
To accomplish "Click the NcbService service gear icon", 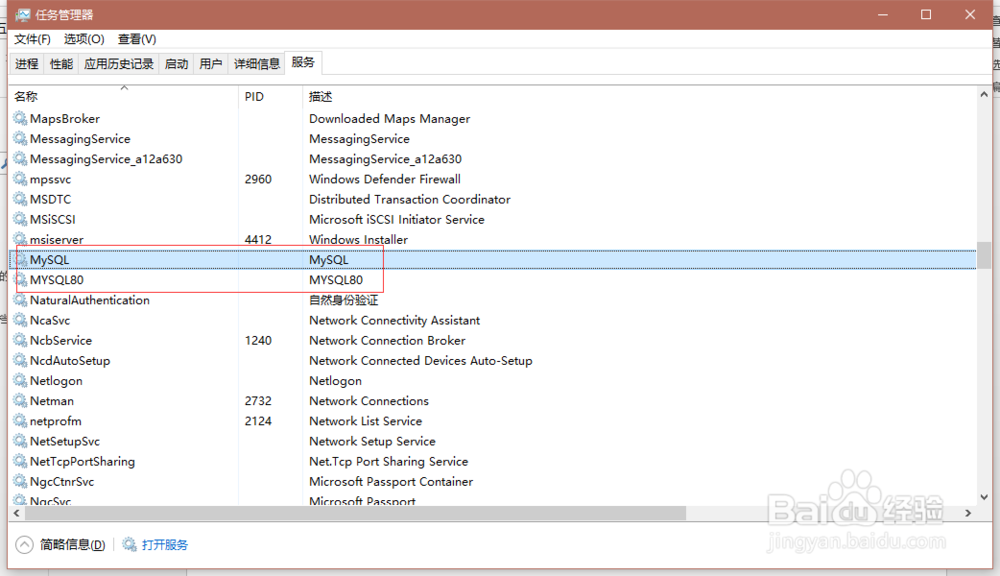I will [20, 340].
